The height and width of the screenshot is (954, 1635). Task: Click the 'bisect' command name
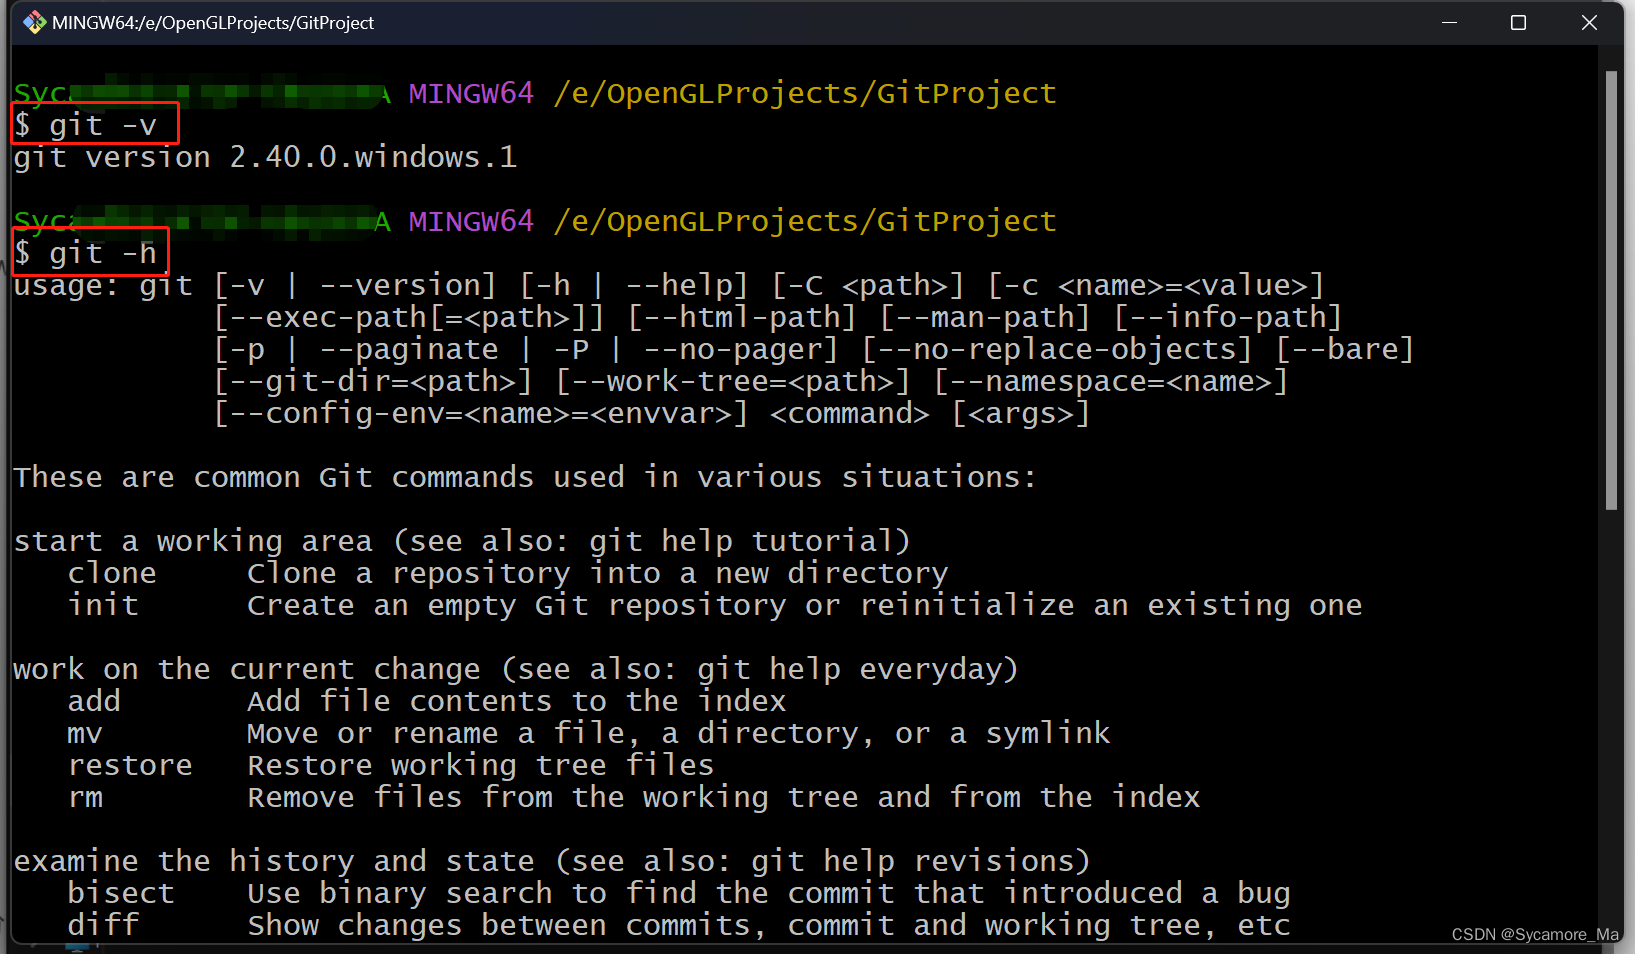tap(121, 893)
